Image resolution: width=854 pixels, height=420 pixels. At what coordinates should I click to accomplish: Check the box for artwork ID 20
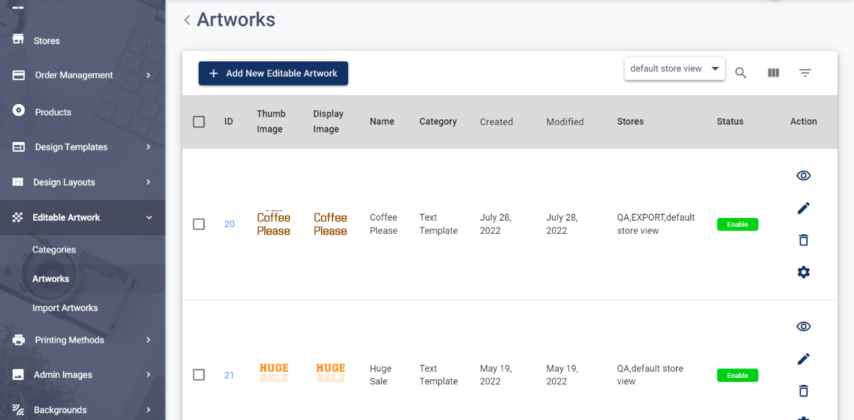point(199,224)
